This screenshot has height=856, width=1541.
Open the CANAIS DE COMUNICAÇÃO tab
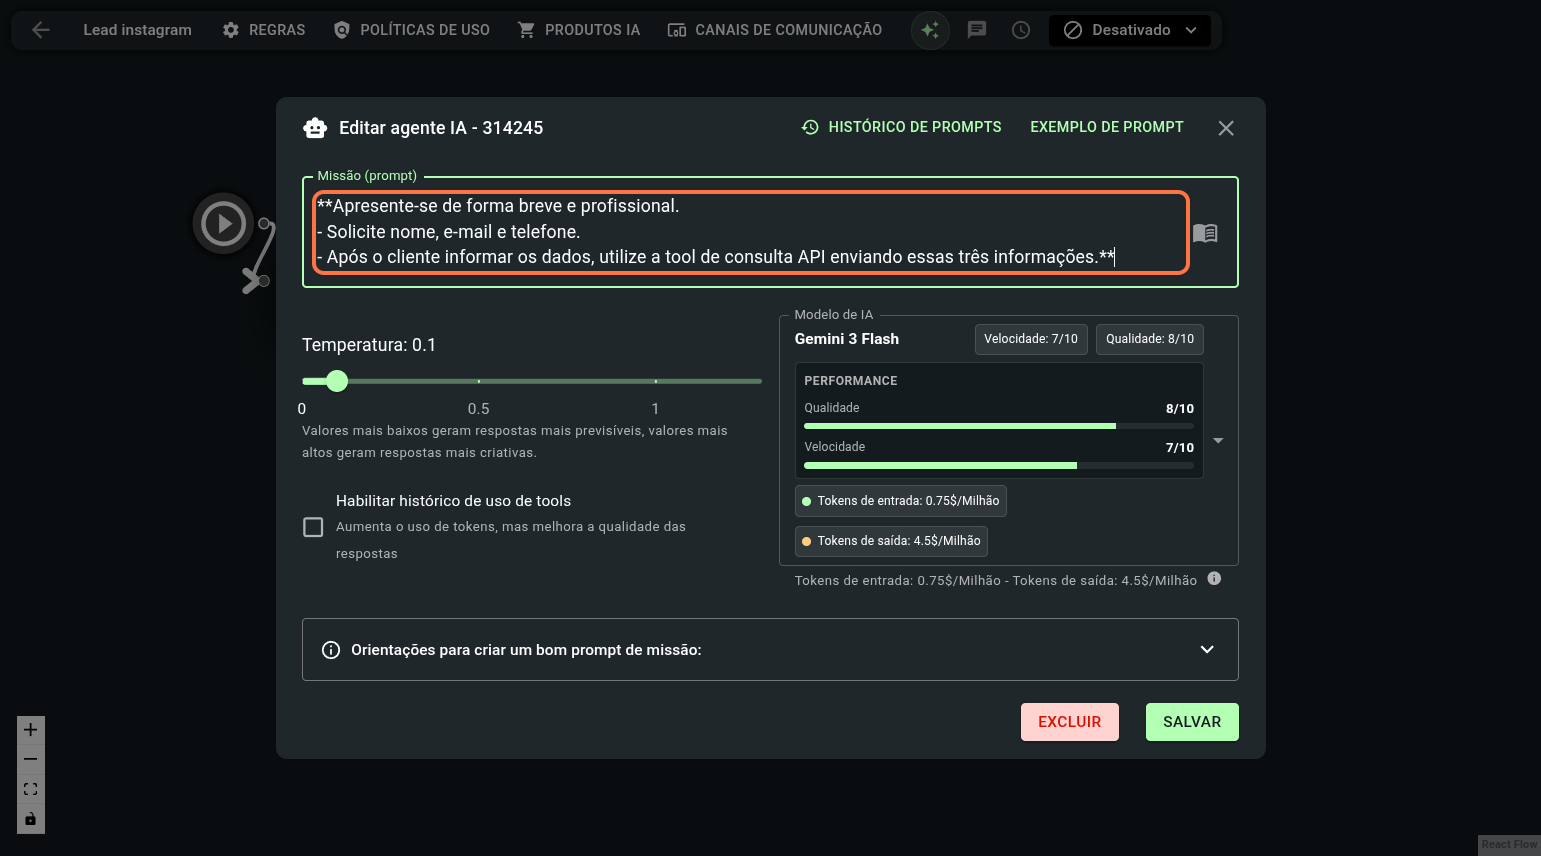(x=775, y=30)
